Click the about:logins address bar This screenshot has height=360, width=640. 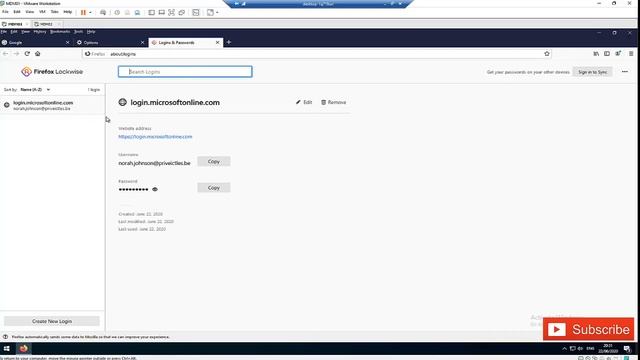316,54
